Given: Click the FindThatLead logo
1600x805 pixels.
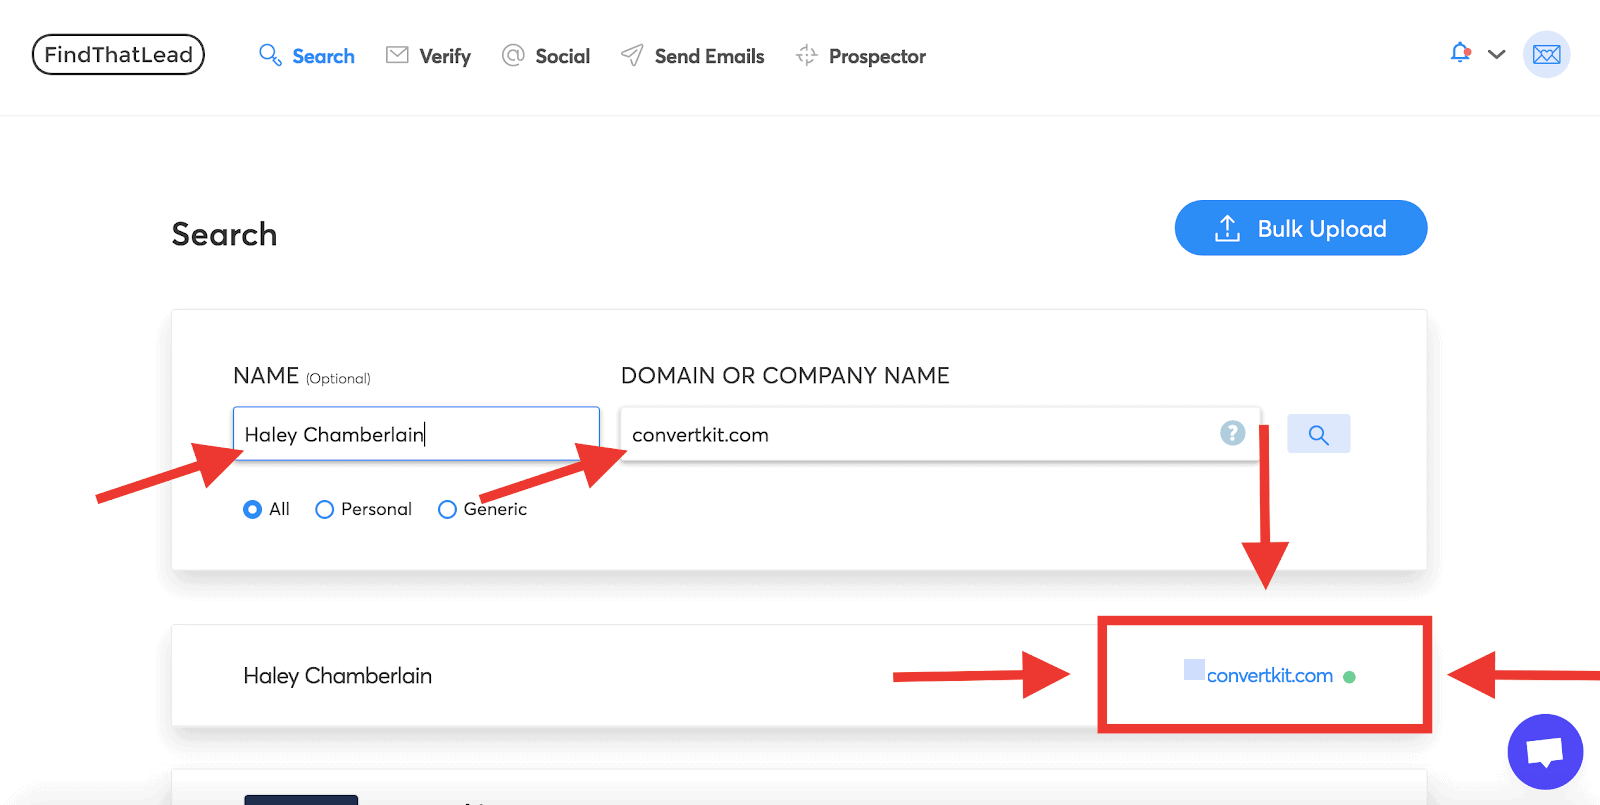Looking at the screenshot, I should pyautogui.click(x=118, y=55).
